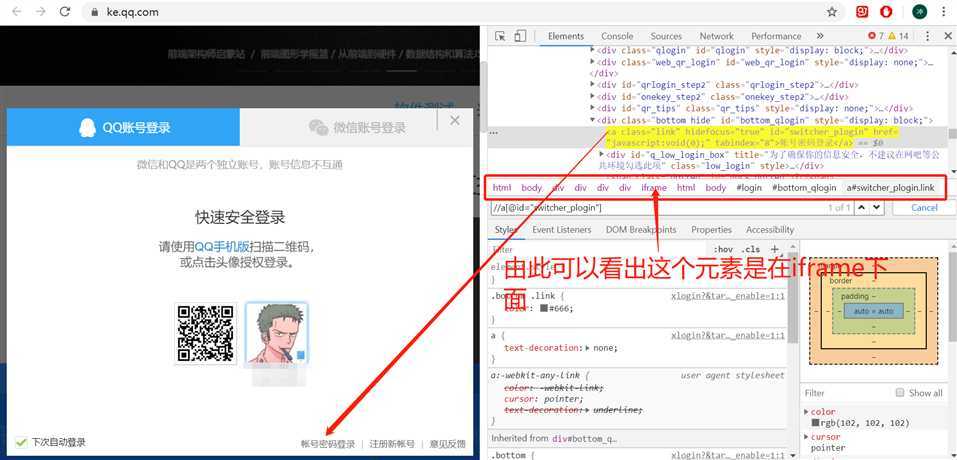957x460 pixels.
Task: Click the #666 color swatch in Styles
Action: [x=543, y=308]
